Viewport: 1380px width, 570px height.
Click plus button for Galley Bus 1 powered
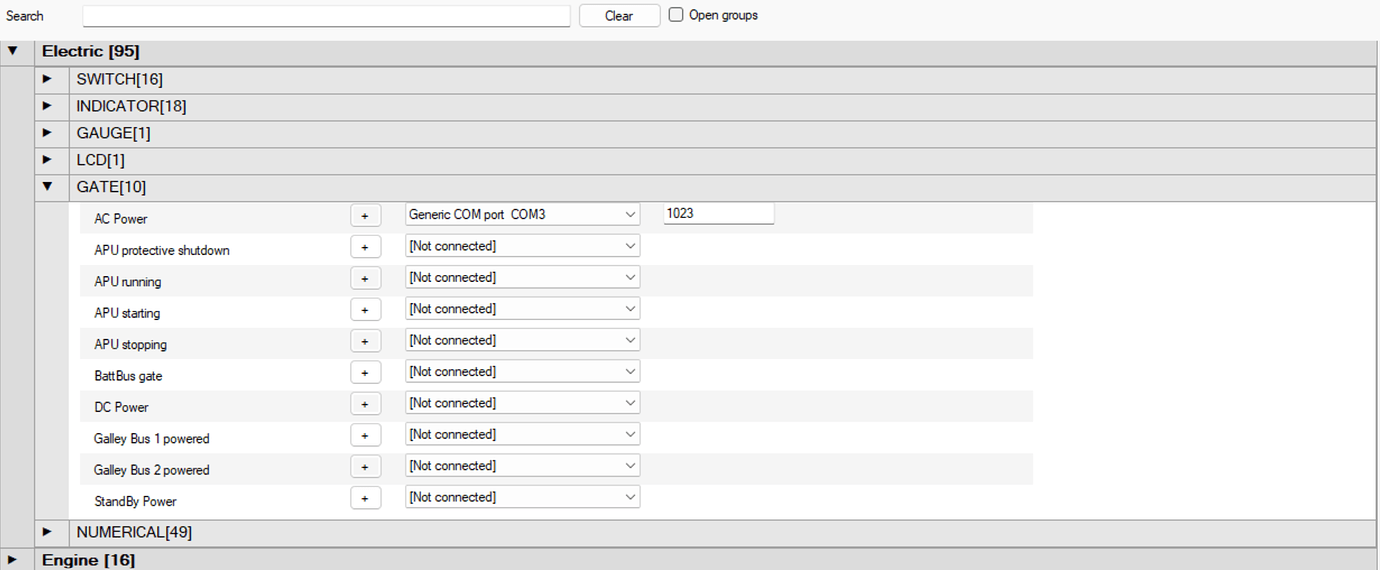[x=365, y=435]
